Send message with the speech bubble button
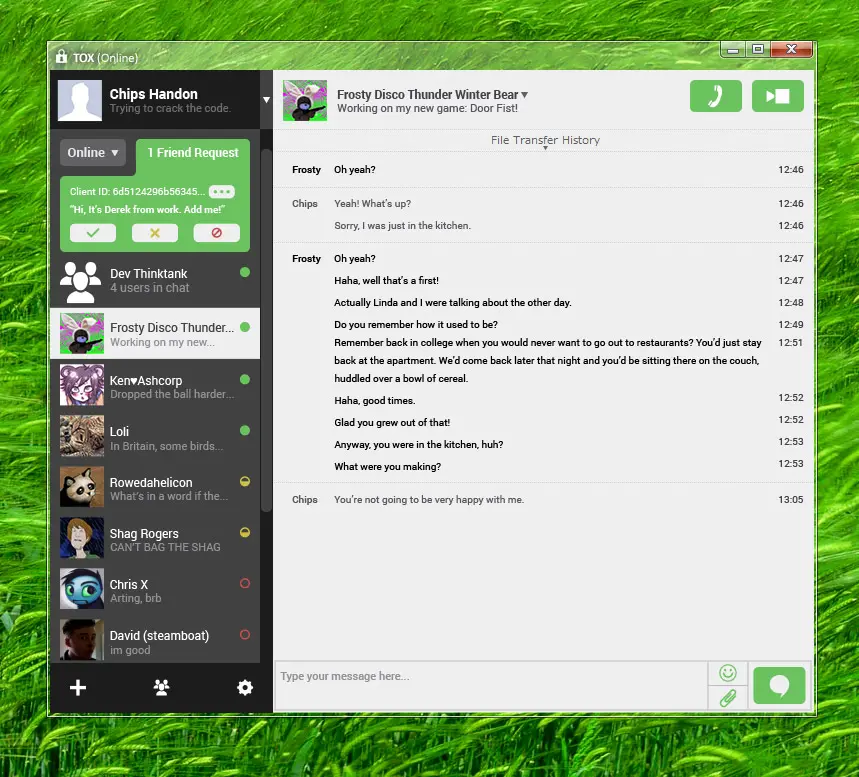Screen dimensions: 859x777 point(778,686)
